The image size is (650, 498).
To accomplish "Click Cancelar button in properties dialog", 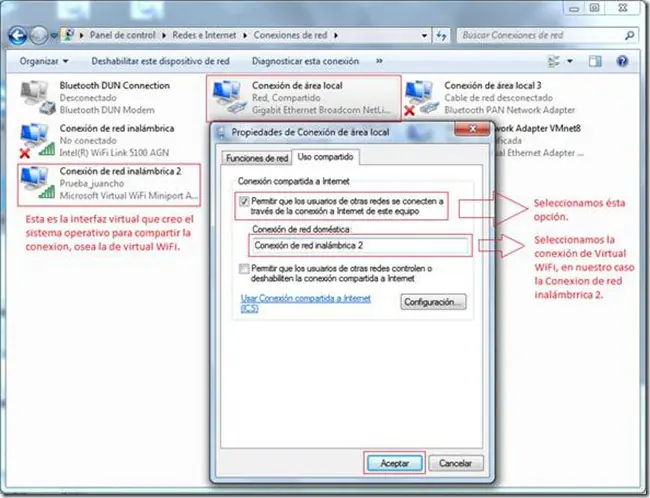I will tap(455, 463).
